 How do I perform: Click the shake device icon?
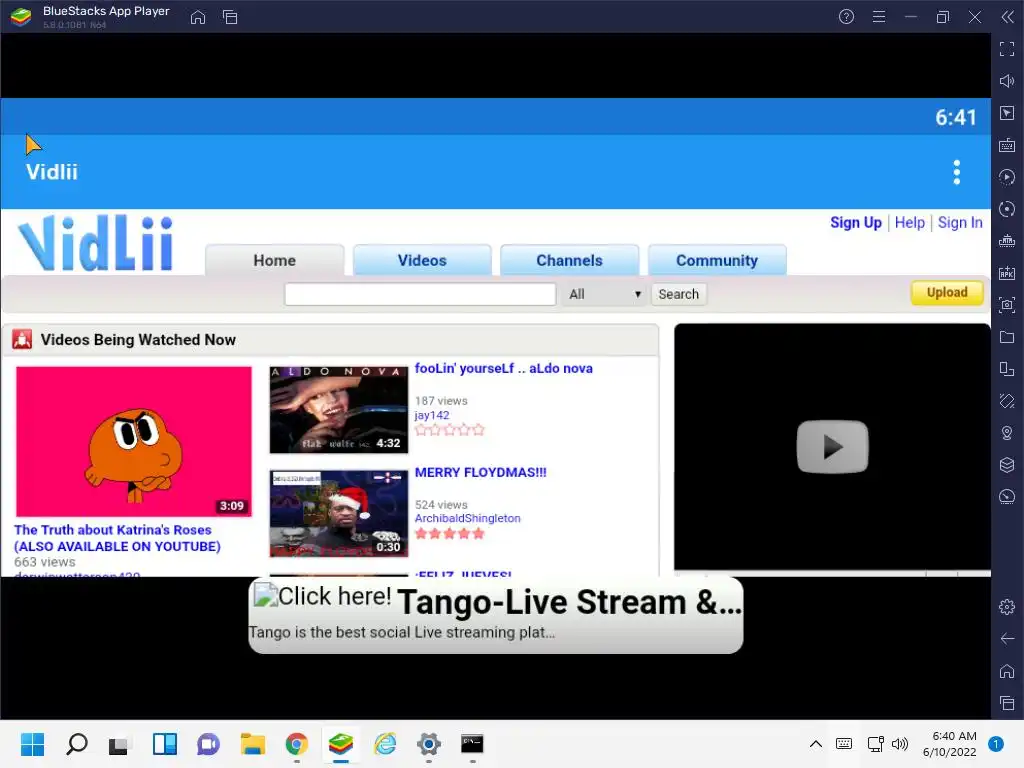pos(1006,401)
